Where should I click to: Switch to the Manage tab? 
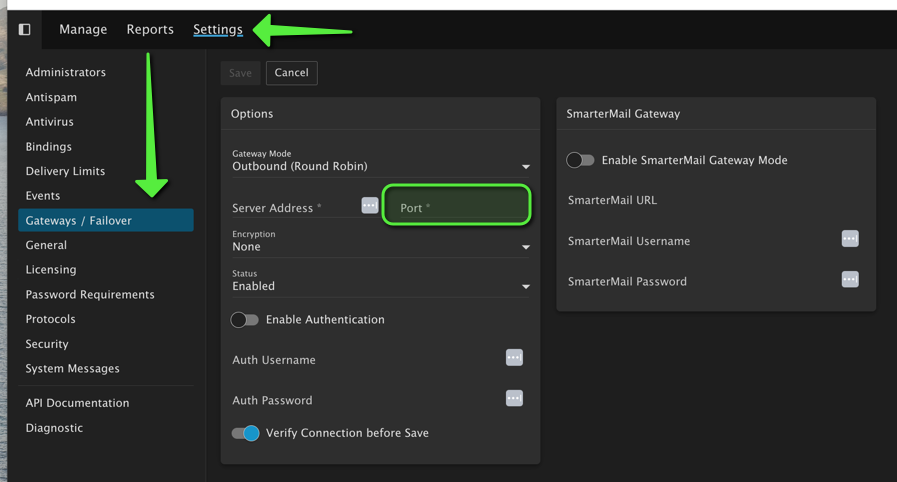tap(83, 30)
